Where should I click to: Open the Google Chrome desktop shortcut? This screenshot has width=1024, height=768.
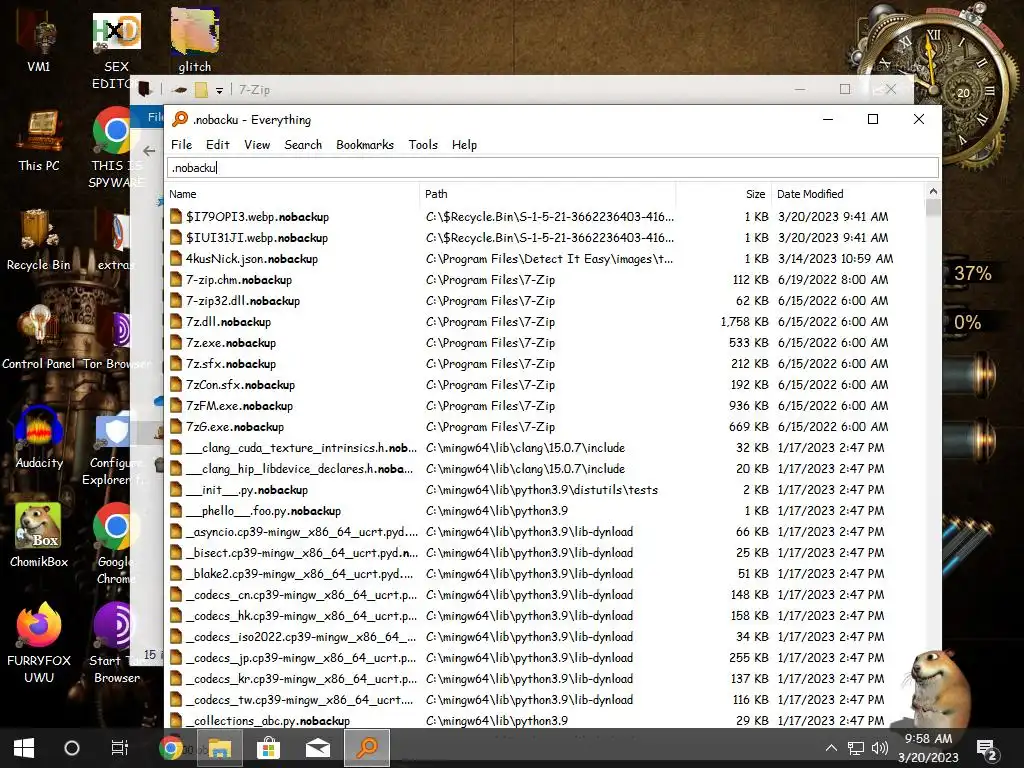pyautogui.click(x=116, y=543)
